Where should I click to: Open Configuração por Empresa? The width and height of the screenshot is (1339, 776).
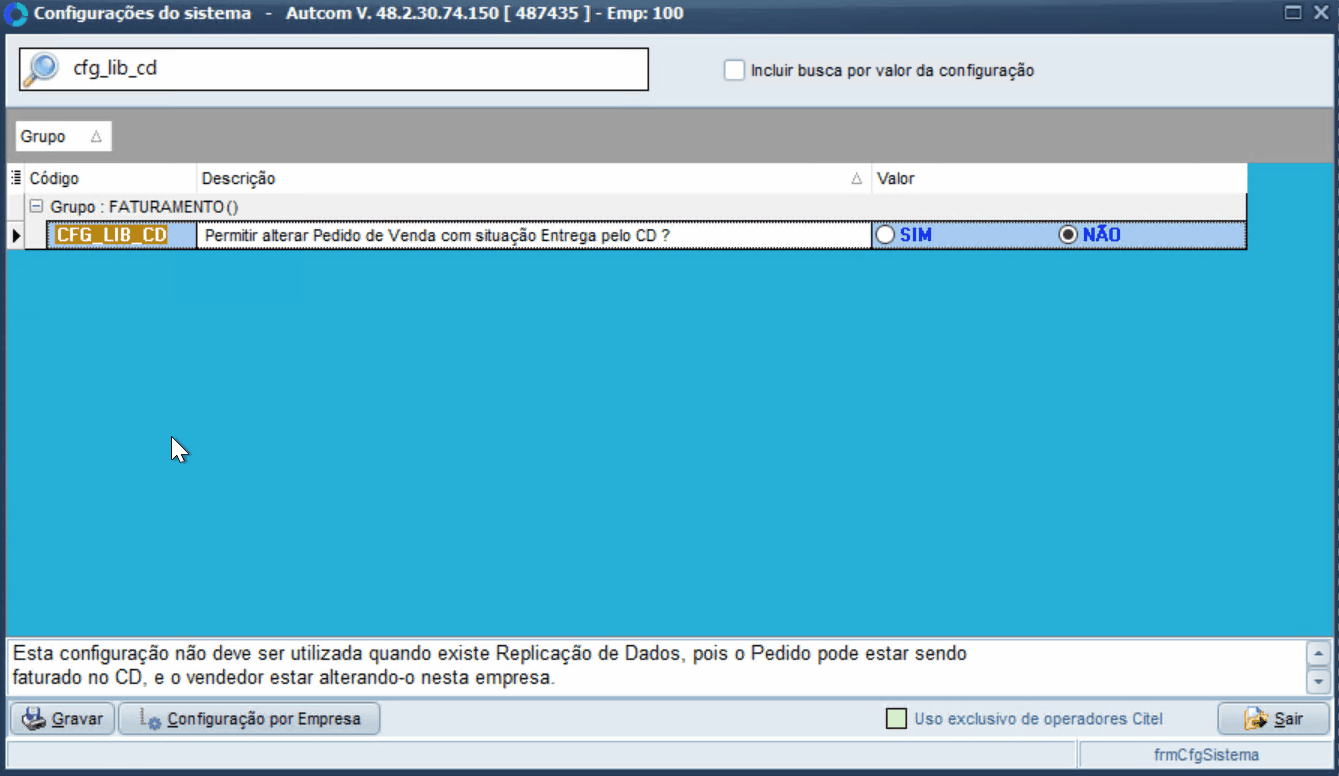point(249,719)
